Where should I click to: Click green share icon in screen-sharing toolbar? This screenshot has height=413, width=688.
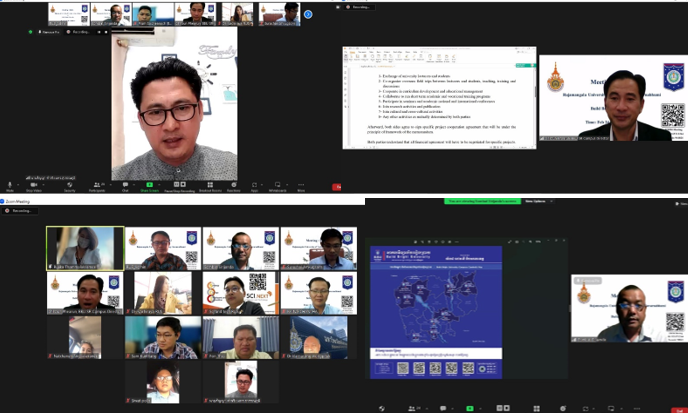tap(470, 409)
